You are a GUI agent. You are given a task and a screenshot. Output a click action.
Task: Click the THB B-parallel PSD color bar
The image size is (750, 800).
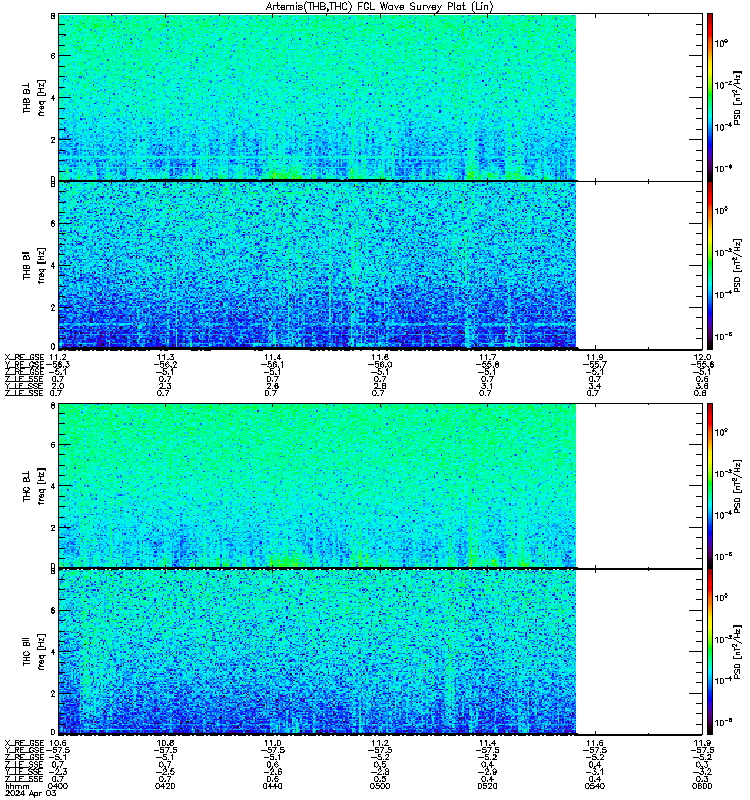710,265
